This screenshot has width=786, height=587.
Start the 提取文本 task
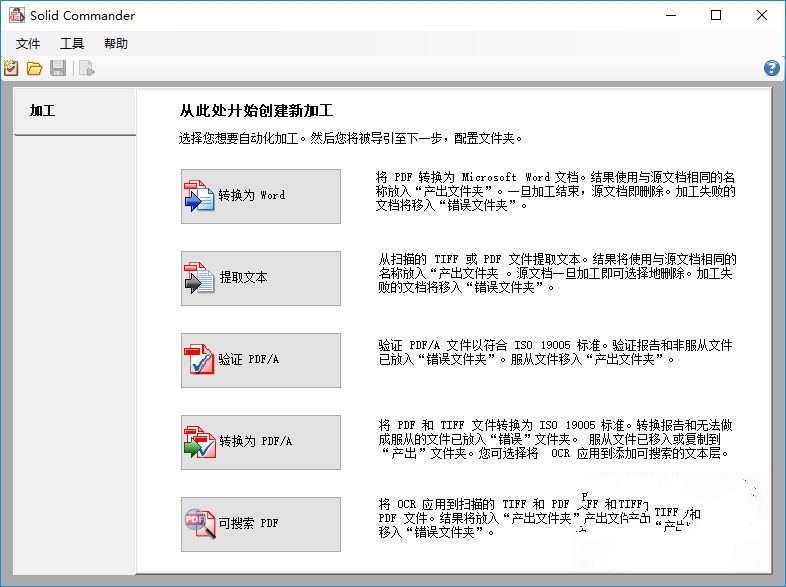261,278
